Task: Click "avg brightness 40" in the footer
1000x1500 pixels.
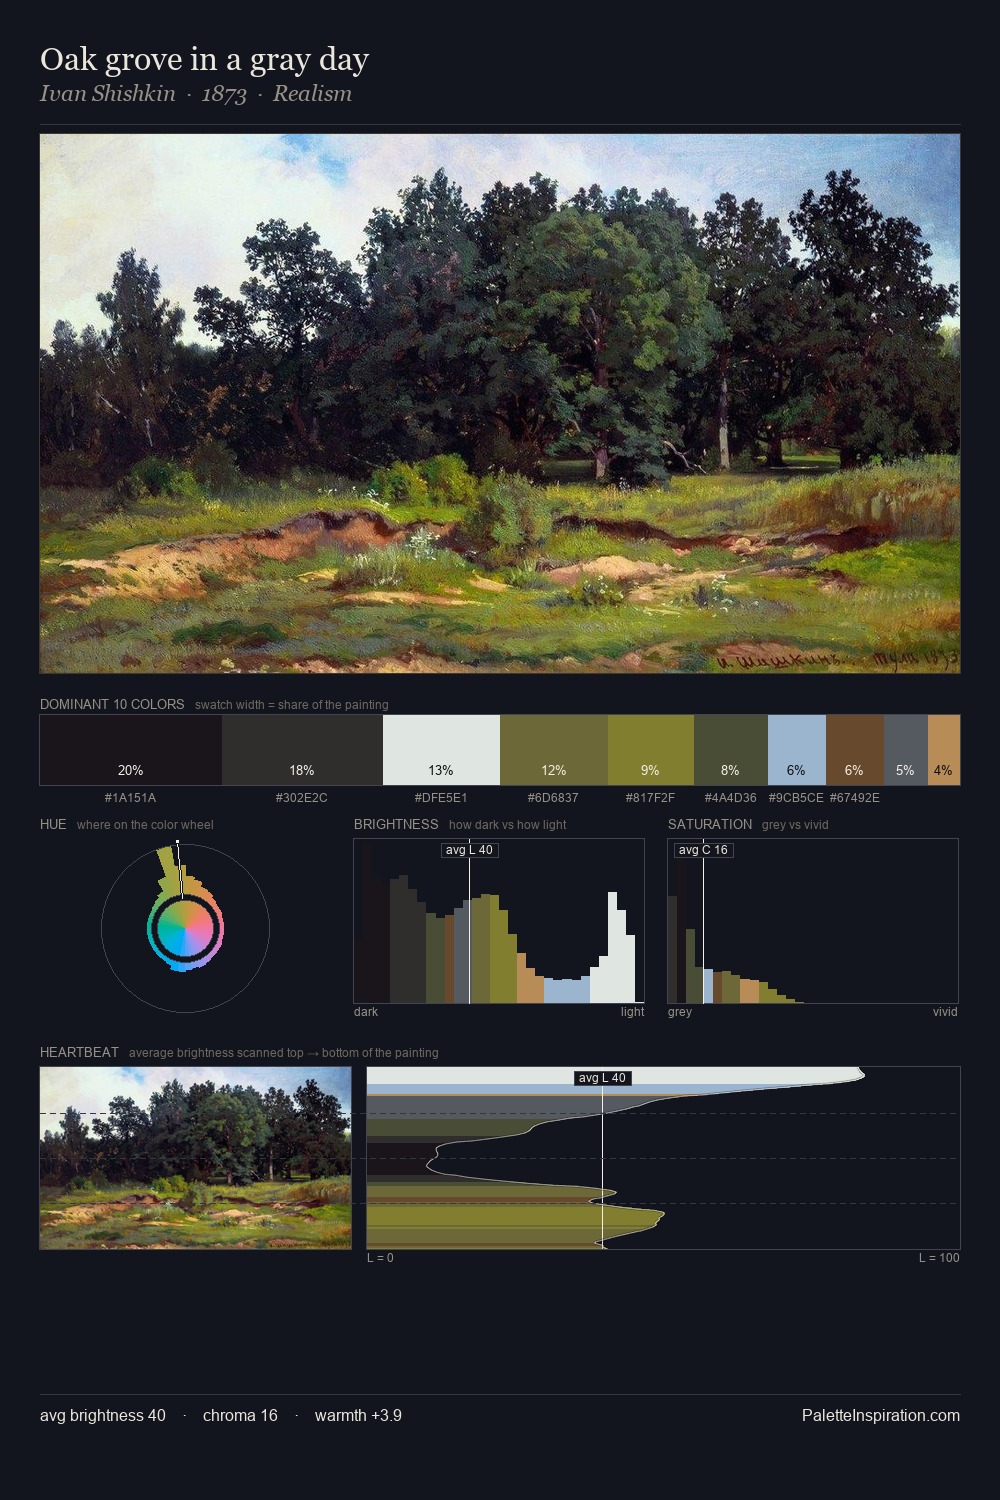Action: [103, 1415]
